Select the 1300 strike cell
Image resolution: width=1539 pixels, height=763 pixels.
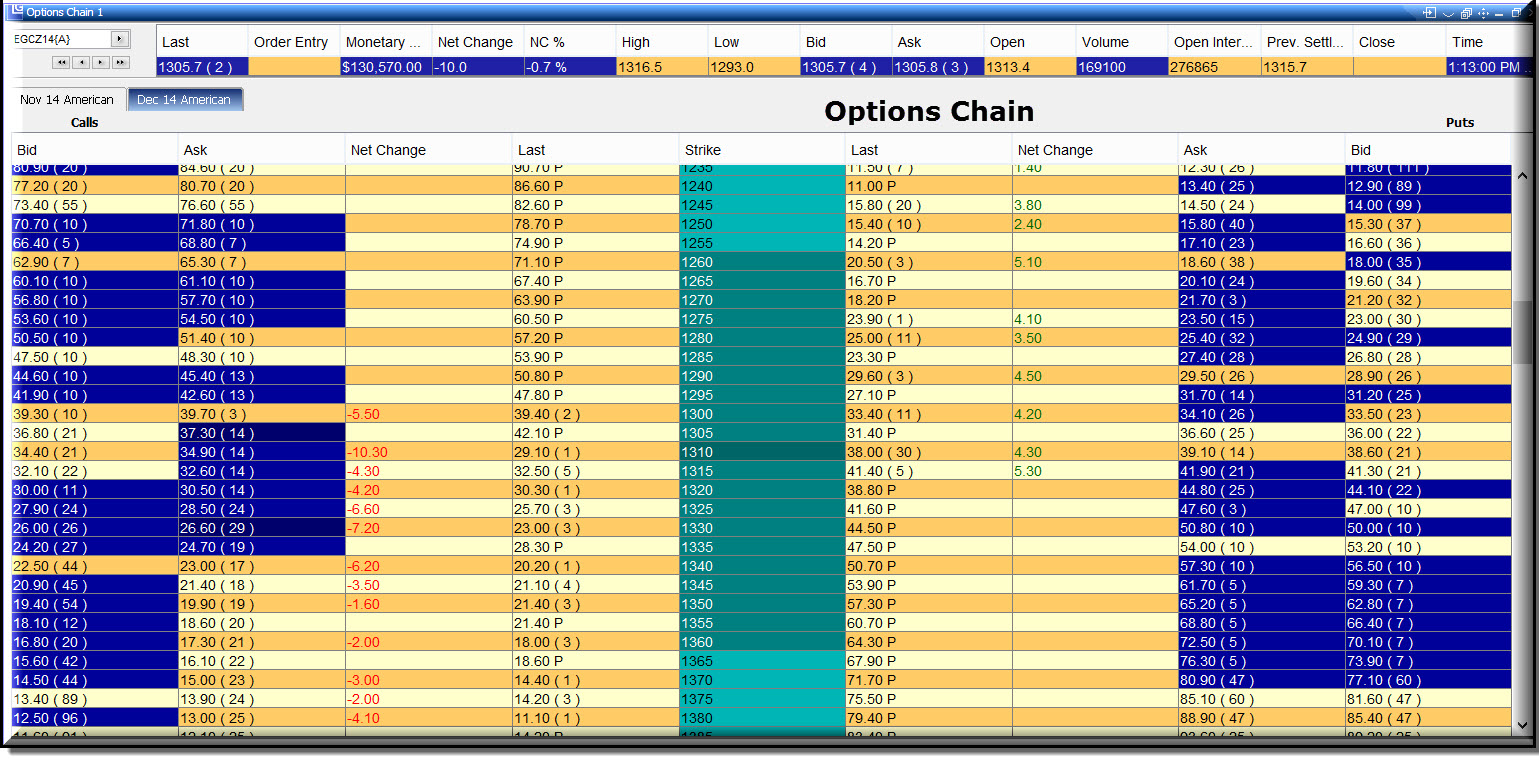point(762,414)
